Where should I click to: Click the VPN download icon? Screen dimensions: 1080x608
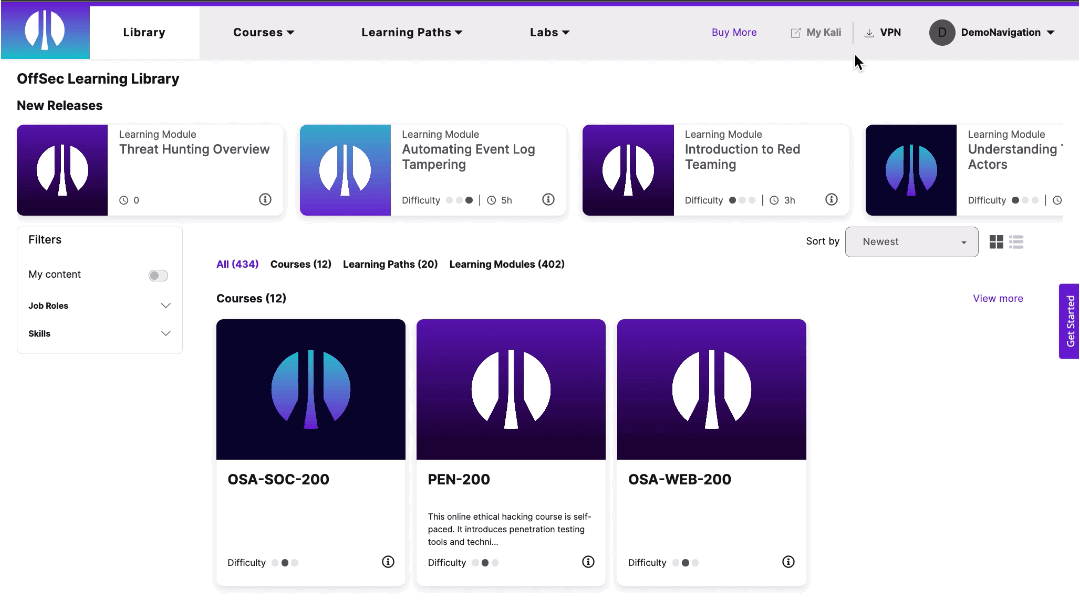point(869,33)
